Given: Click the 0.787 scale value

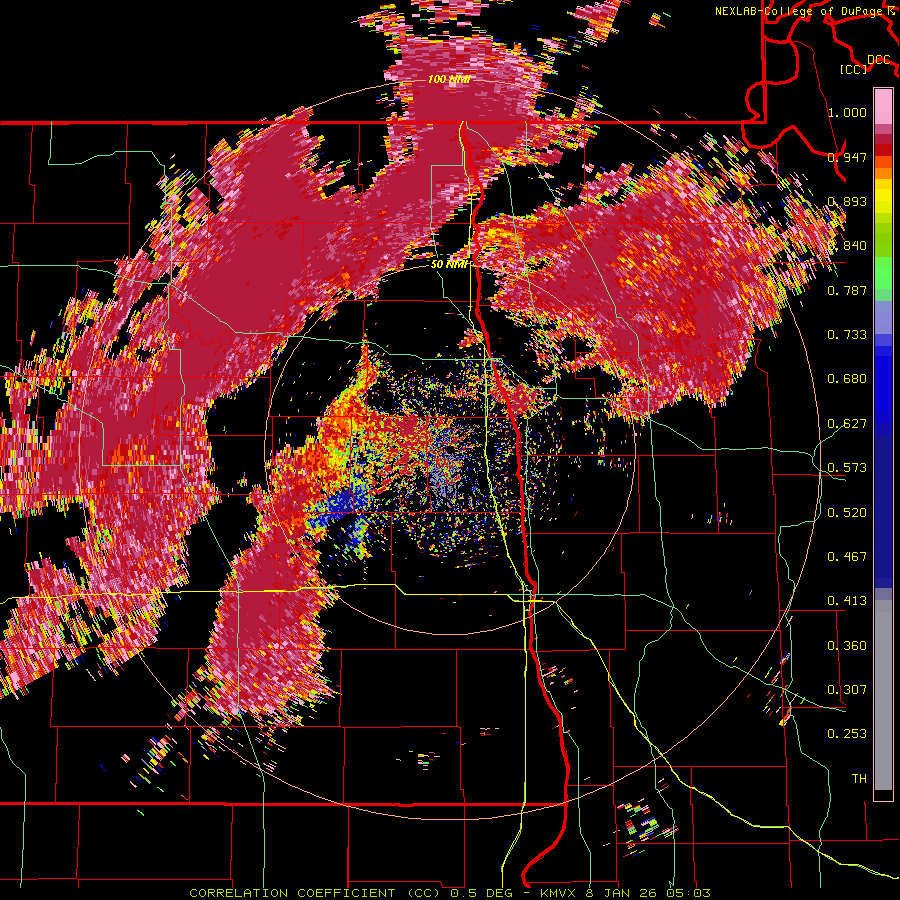Looking at the screenshot, I should (x=847, y=290).
